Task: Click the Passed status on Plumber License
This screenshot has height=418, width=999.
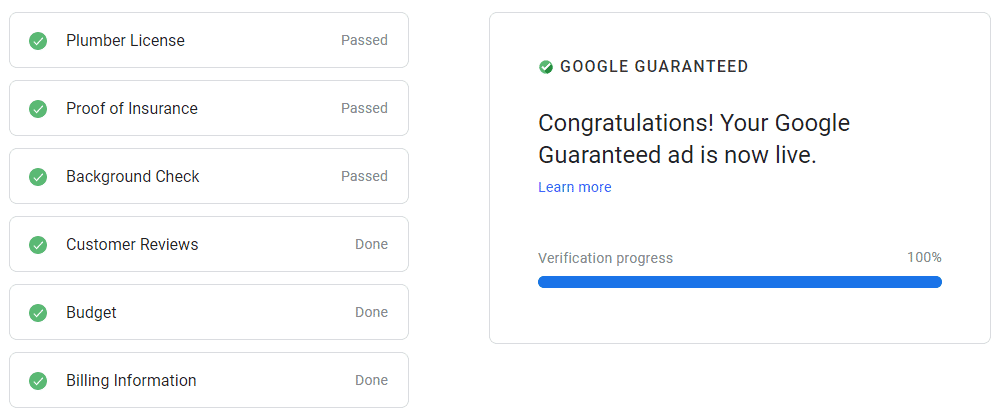Action: click(x=364, y=41)
